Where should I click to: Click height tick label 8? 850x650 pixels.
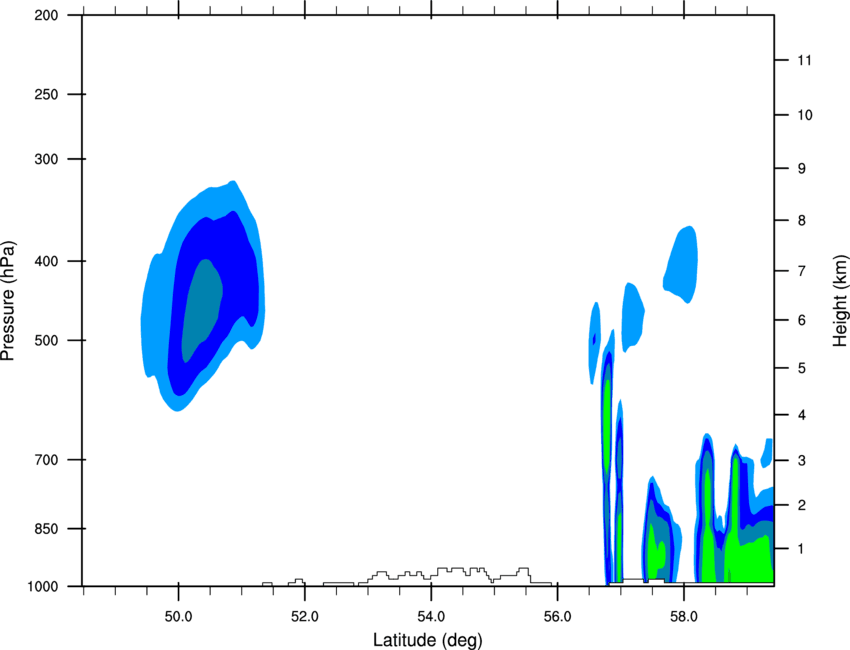801,220
